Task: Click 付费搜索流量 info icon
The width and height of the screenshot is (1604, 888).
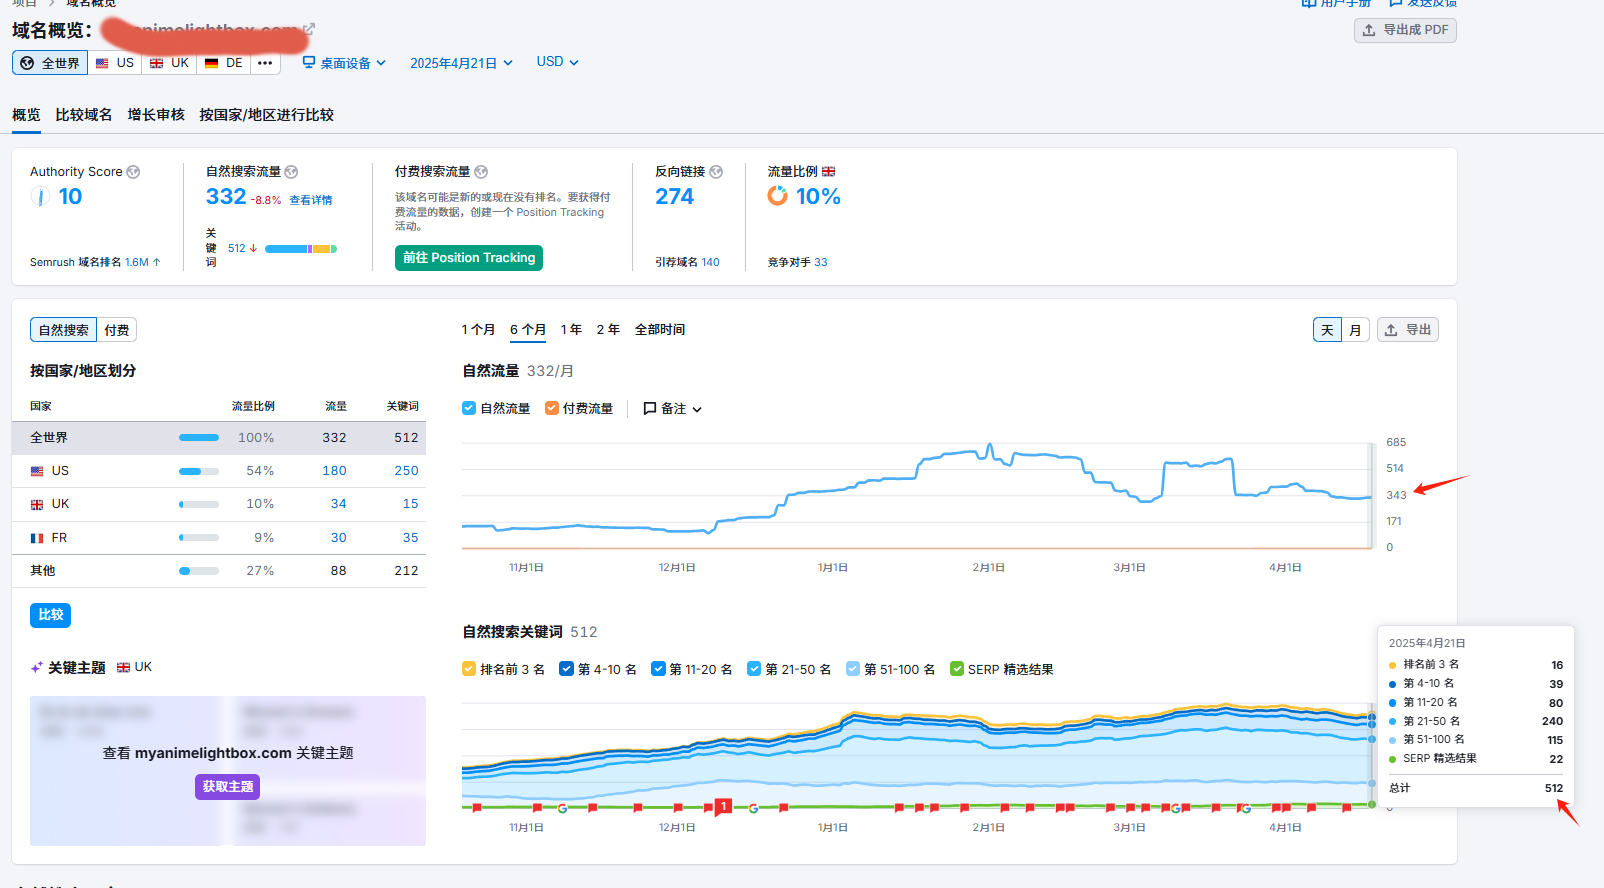Action: pos(481,172)
